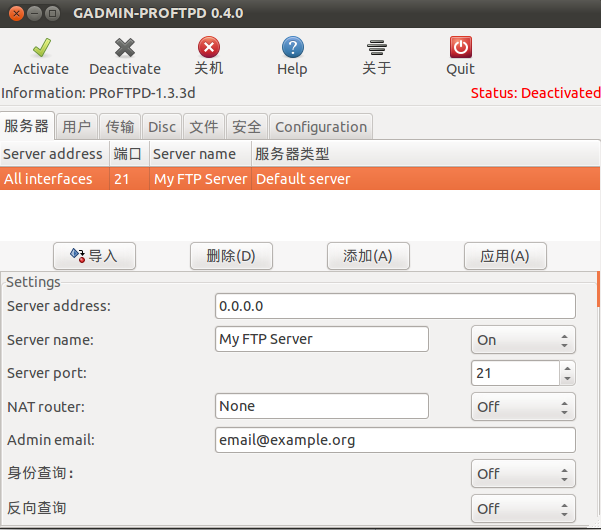Image resolution: width=601 pixels, height=530 pixels.
Task: Decrease server port with down arrow
Action: (568, 379)
